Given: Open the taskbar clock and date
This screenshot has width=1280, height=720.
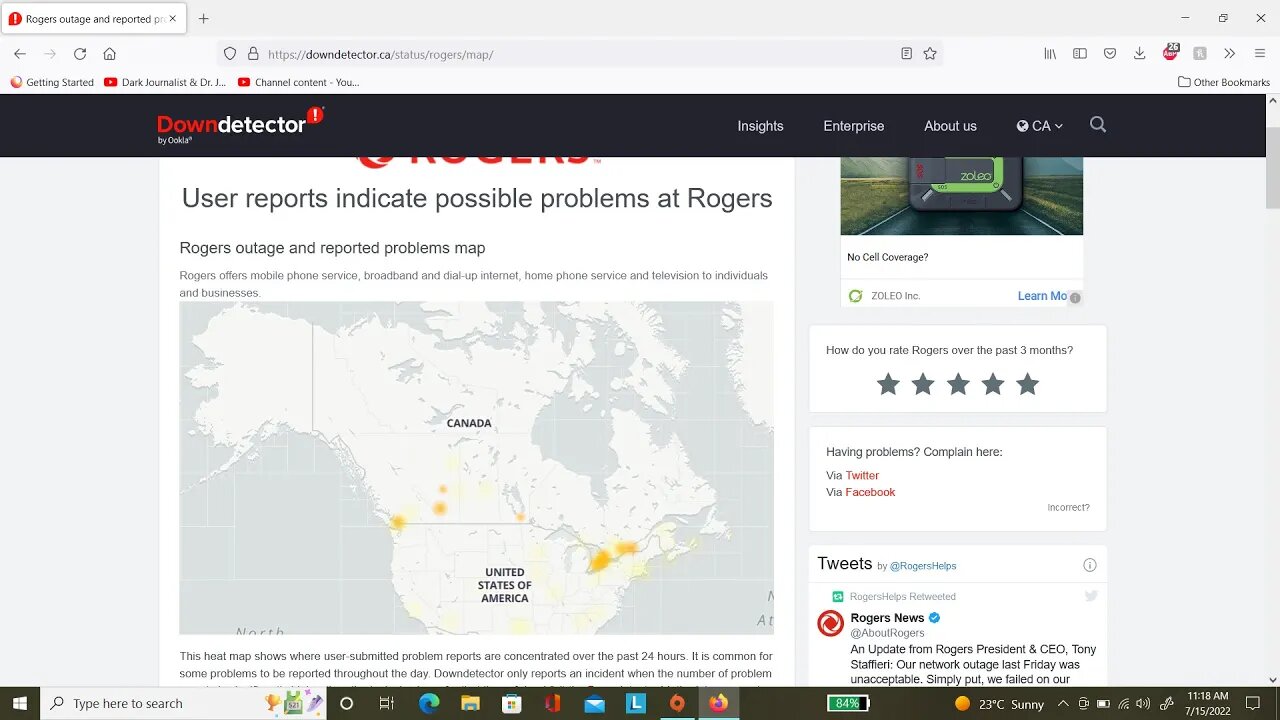Looking at the screenshot, I should pos(1207,703).
